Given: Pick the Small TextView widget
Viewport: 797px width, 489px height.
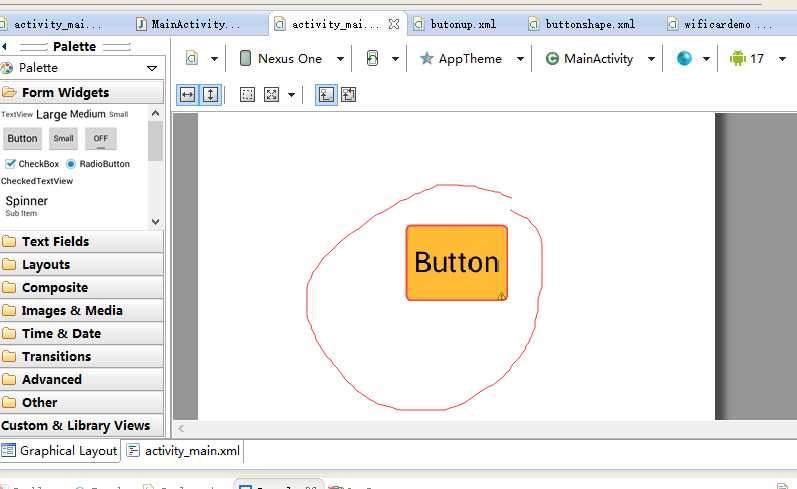Looking at the screenshot, I should (x=118, y=114).
